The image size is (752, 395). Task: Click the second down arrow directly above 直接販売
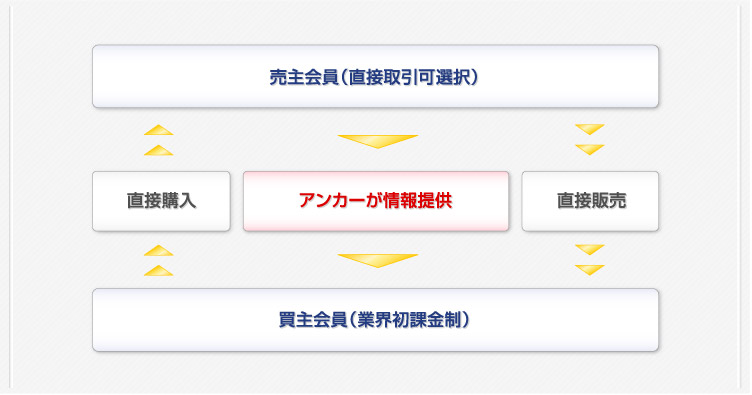[589, 150]
